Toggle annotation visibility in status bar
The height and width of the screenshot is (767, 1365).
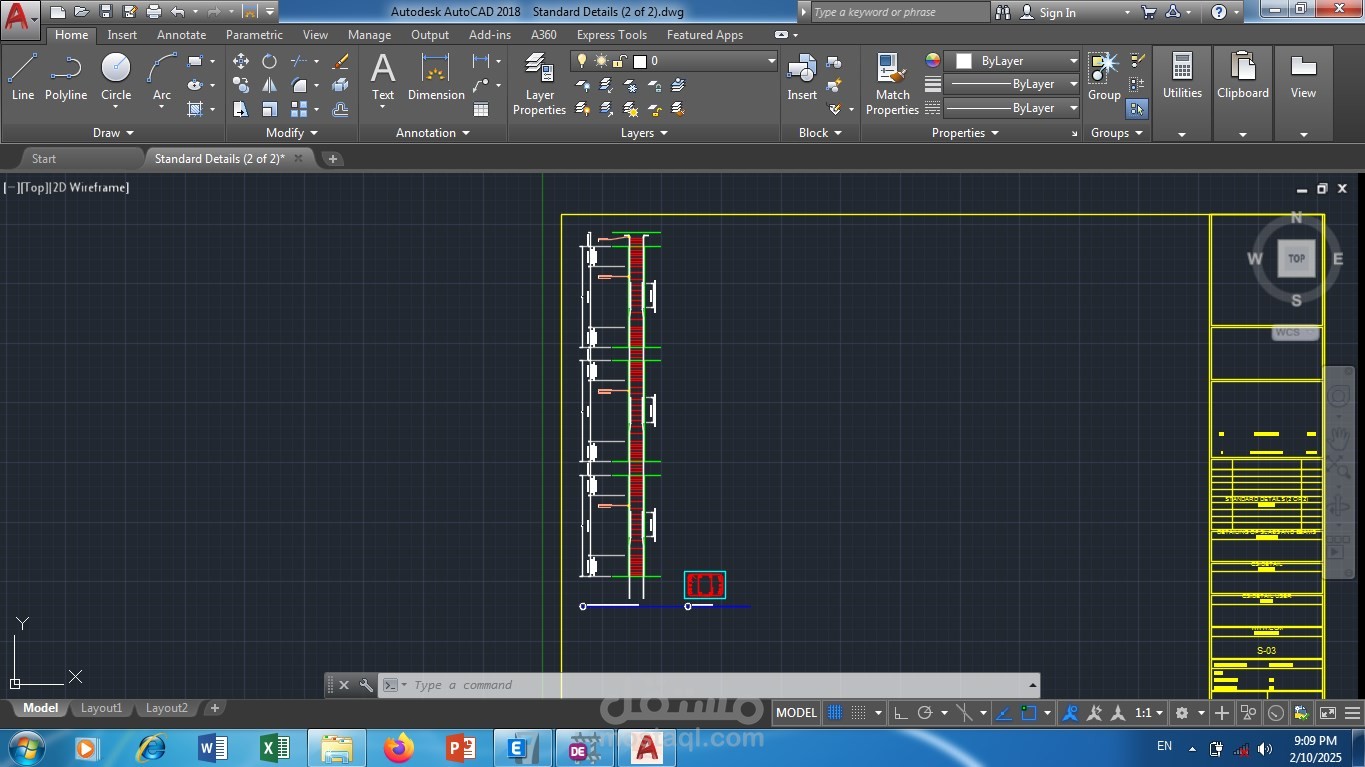click(x=1071, y=713)
